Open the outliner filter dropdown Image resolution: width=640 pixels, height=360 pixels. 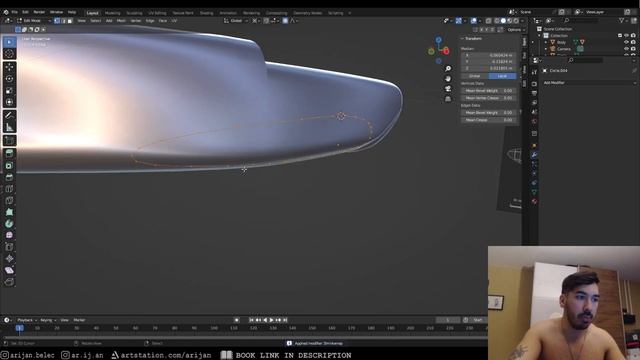[623, 20]
